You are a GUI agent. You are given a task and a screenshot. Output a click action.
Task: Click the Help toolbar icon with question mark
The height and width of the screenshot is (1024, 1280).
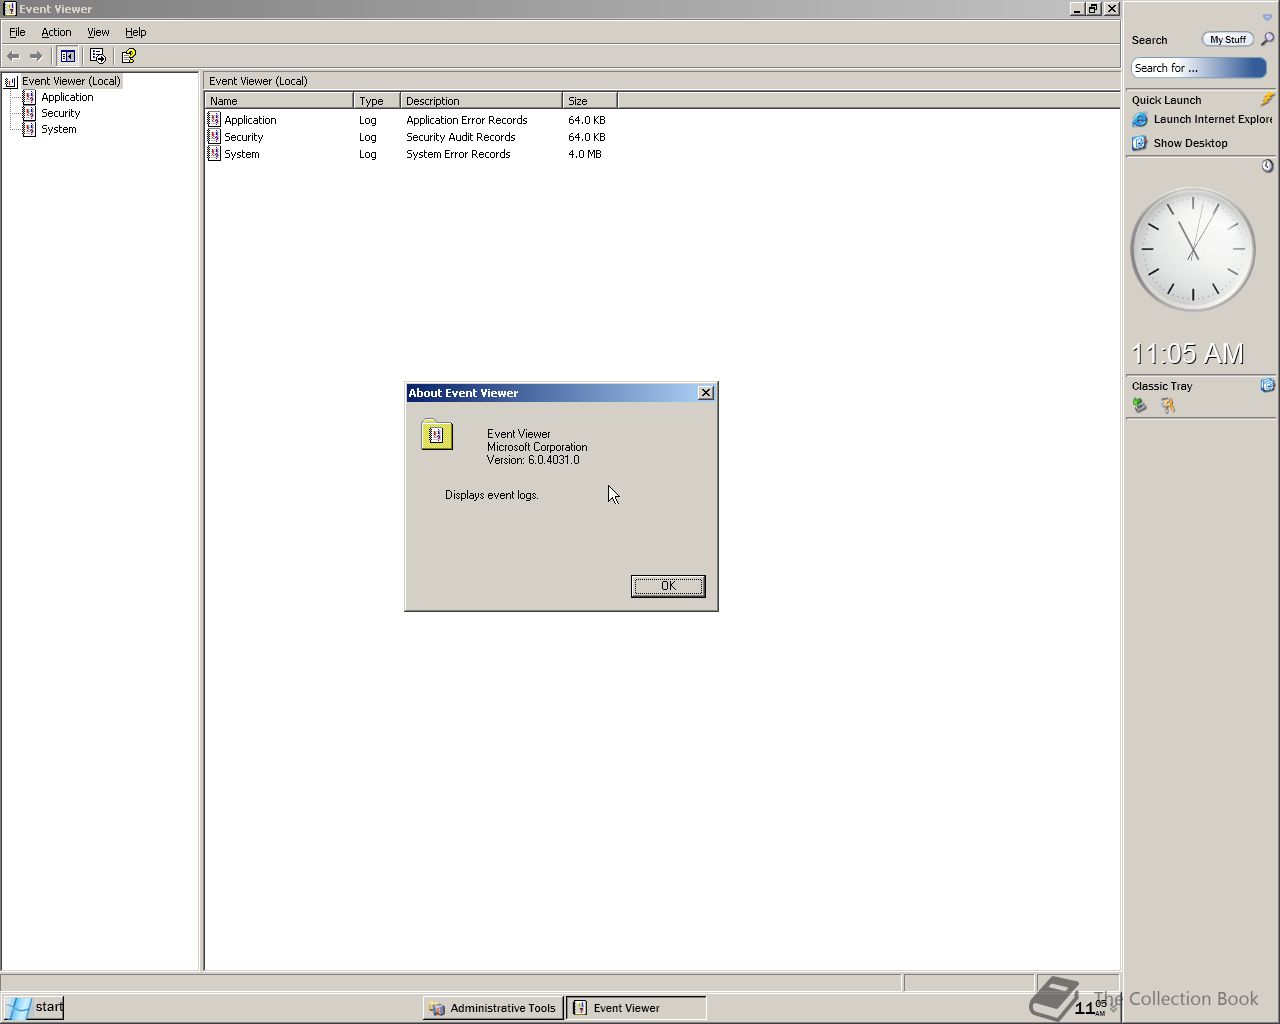pos(128,56)
